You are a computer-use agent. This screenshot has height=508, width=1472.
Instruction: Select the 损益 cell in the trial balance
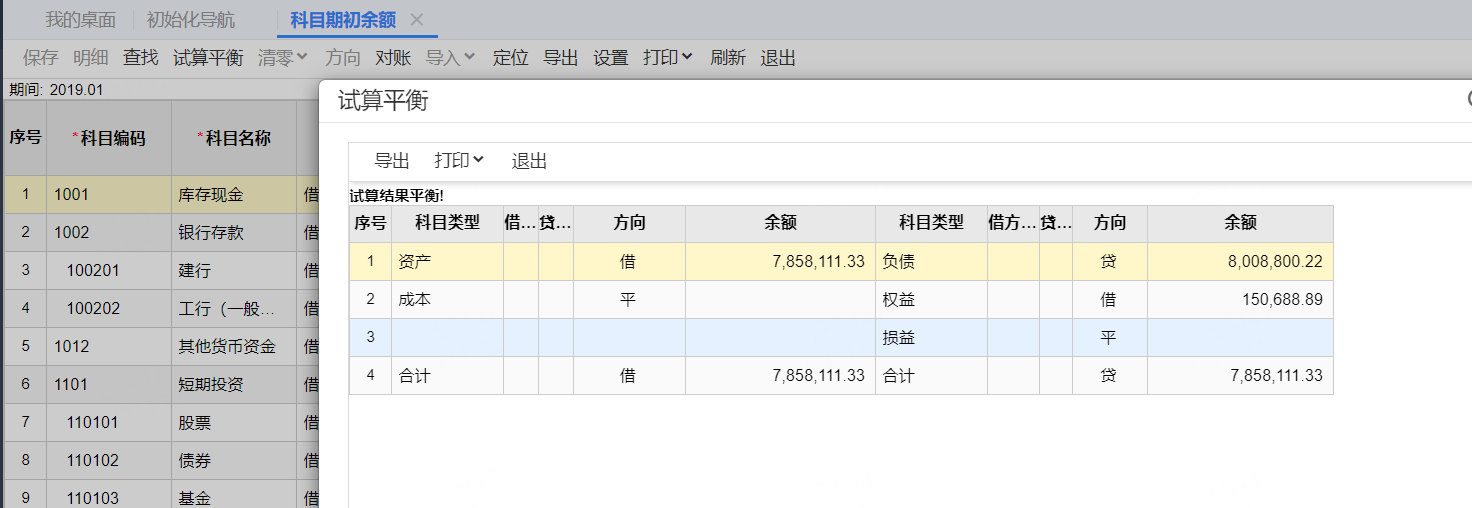coord(931,338)
